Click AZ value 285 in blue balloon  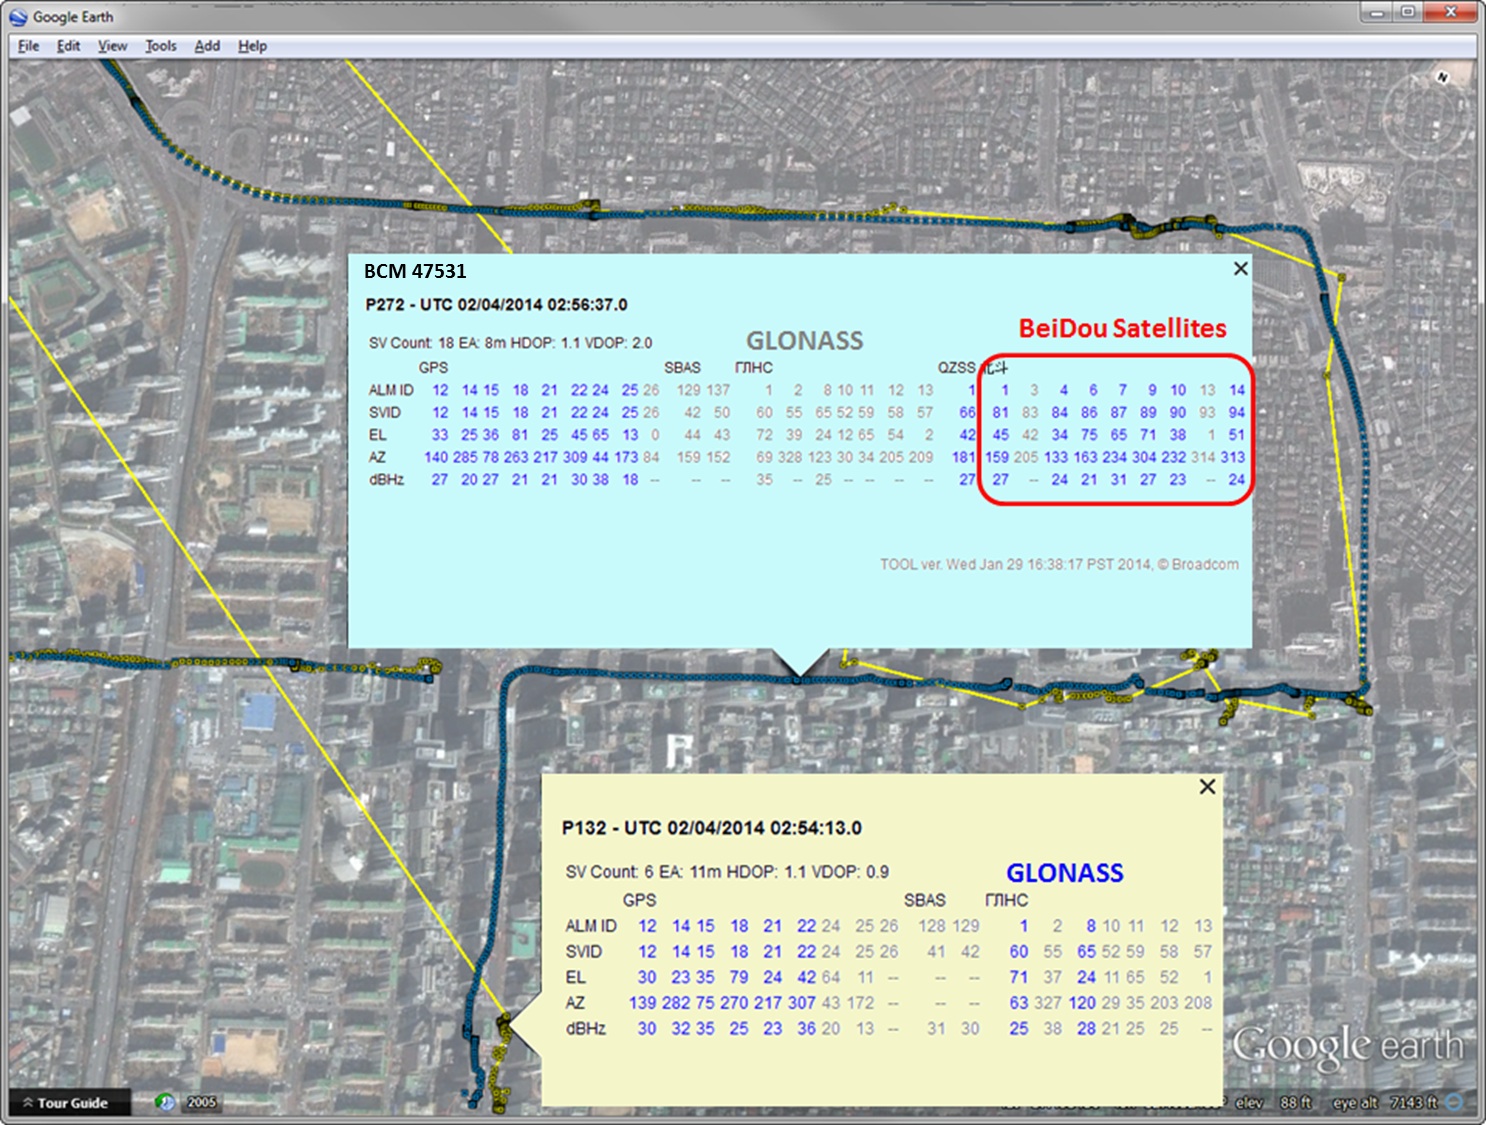pyautogui.click(x=465, y=457)
